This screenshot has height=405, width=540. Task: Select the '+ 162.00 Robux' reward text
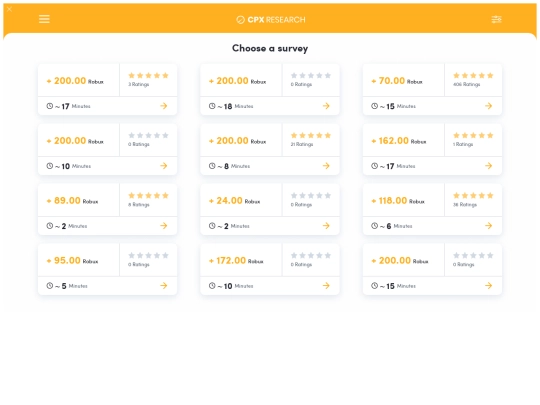coord(398,141)
